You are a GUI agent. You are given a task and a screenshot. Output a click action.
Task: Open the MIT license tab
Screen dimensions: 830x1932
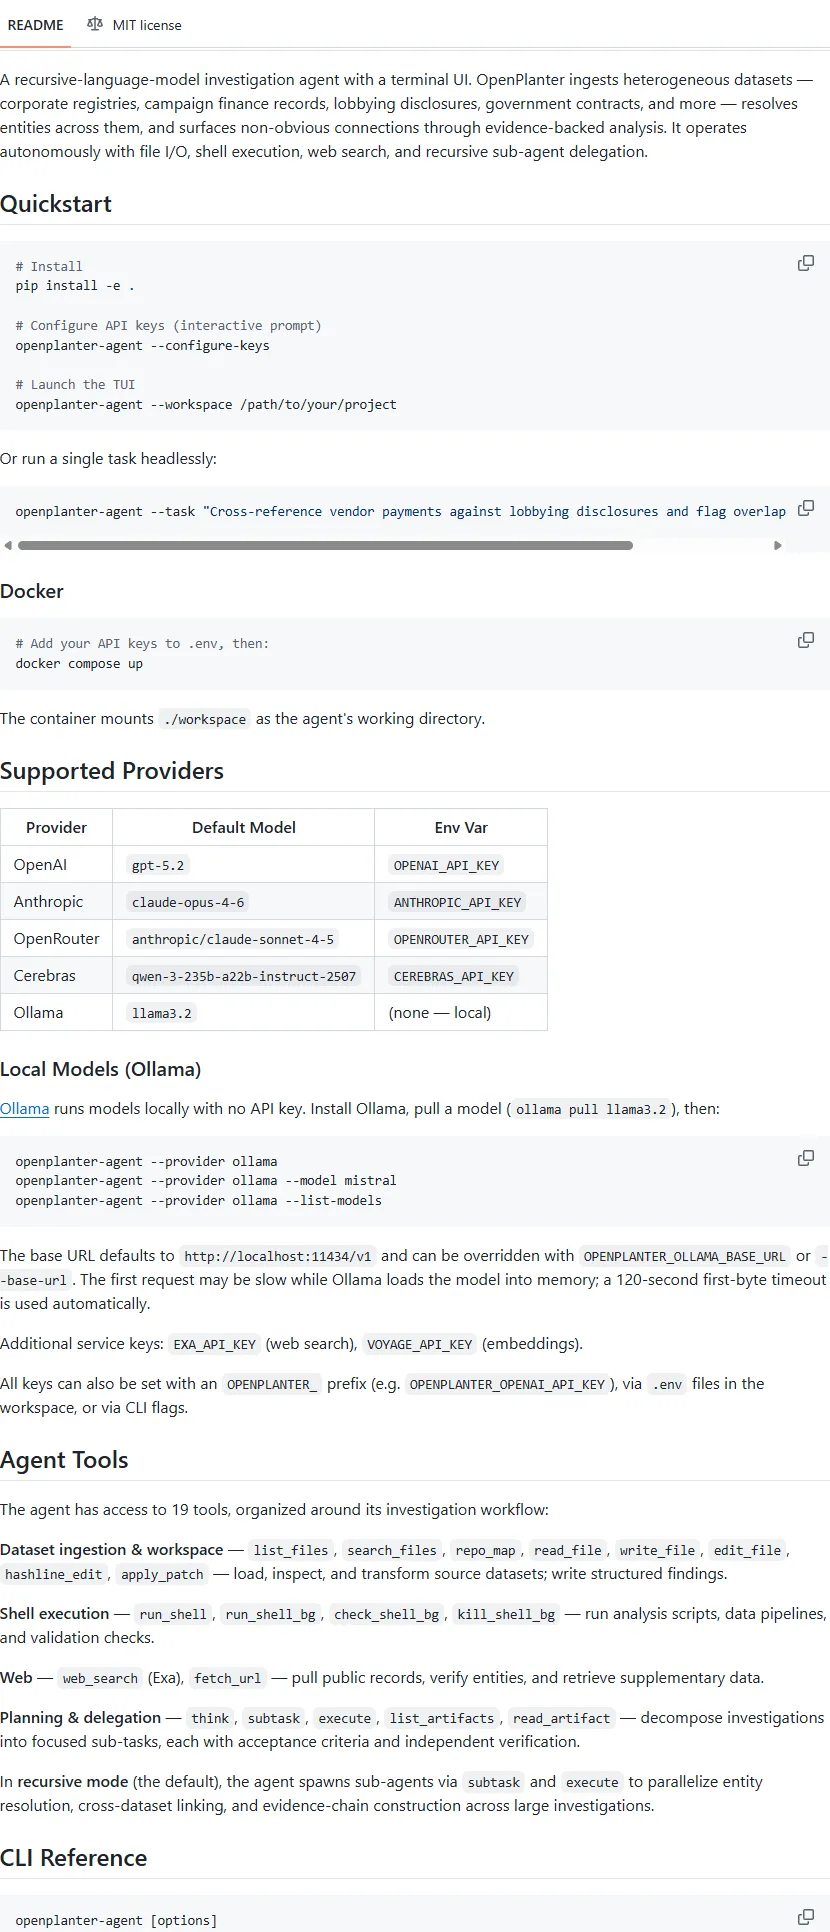coord(146,25)
